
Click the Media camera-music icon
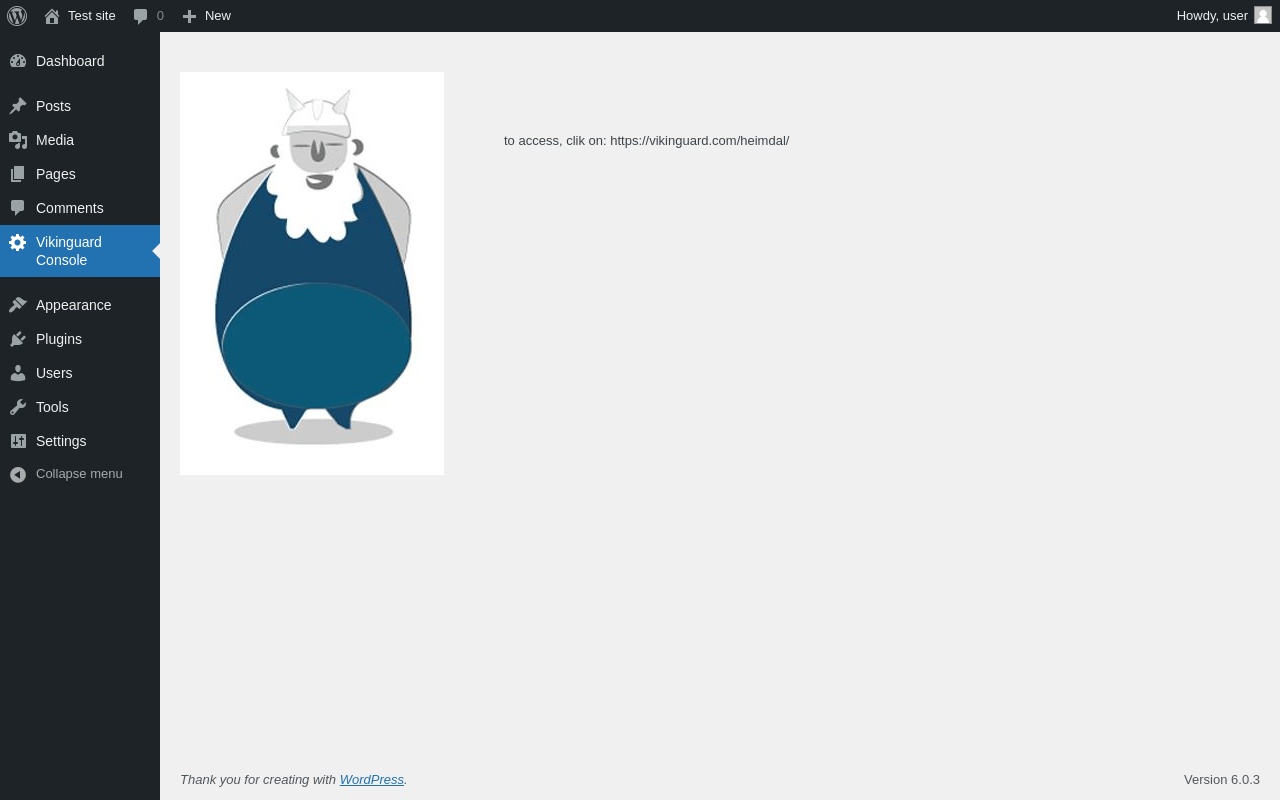[x=18, y=140]
